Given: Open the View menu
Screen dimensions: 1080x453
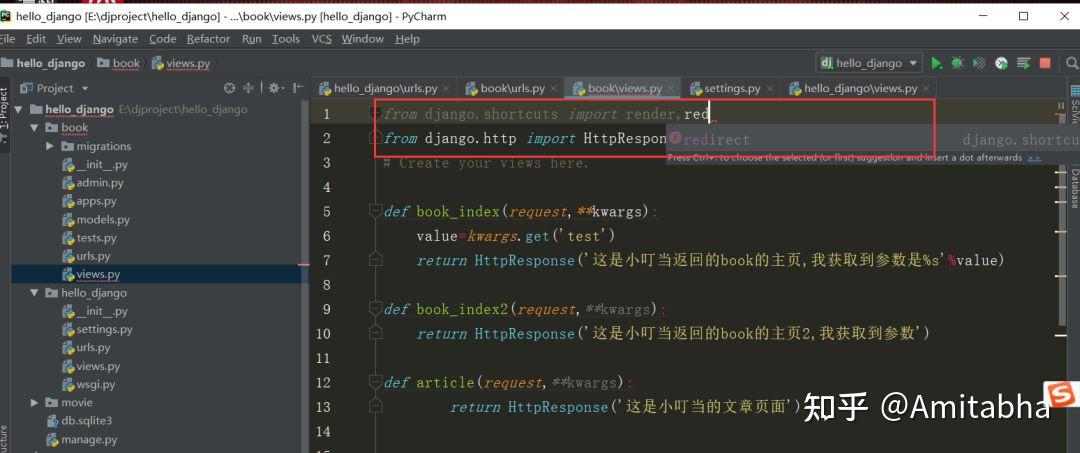Looking at the screenshot, I should pyautogui.click(x=69, y=39).
